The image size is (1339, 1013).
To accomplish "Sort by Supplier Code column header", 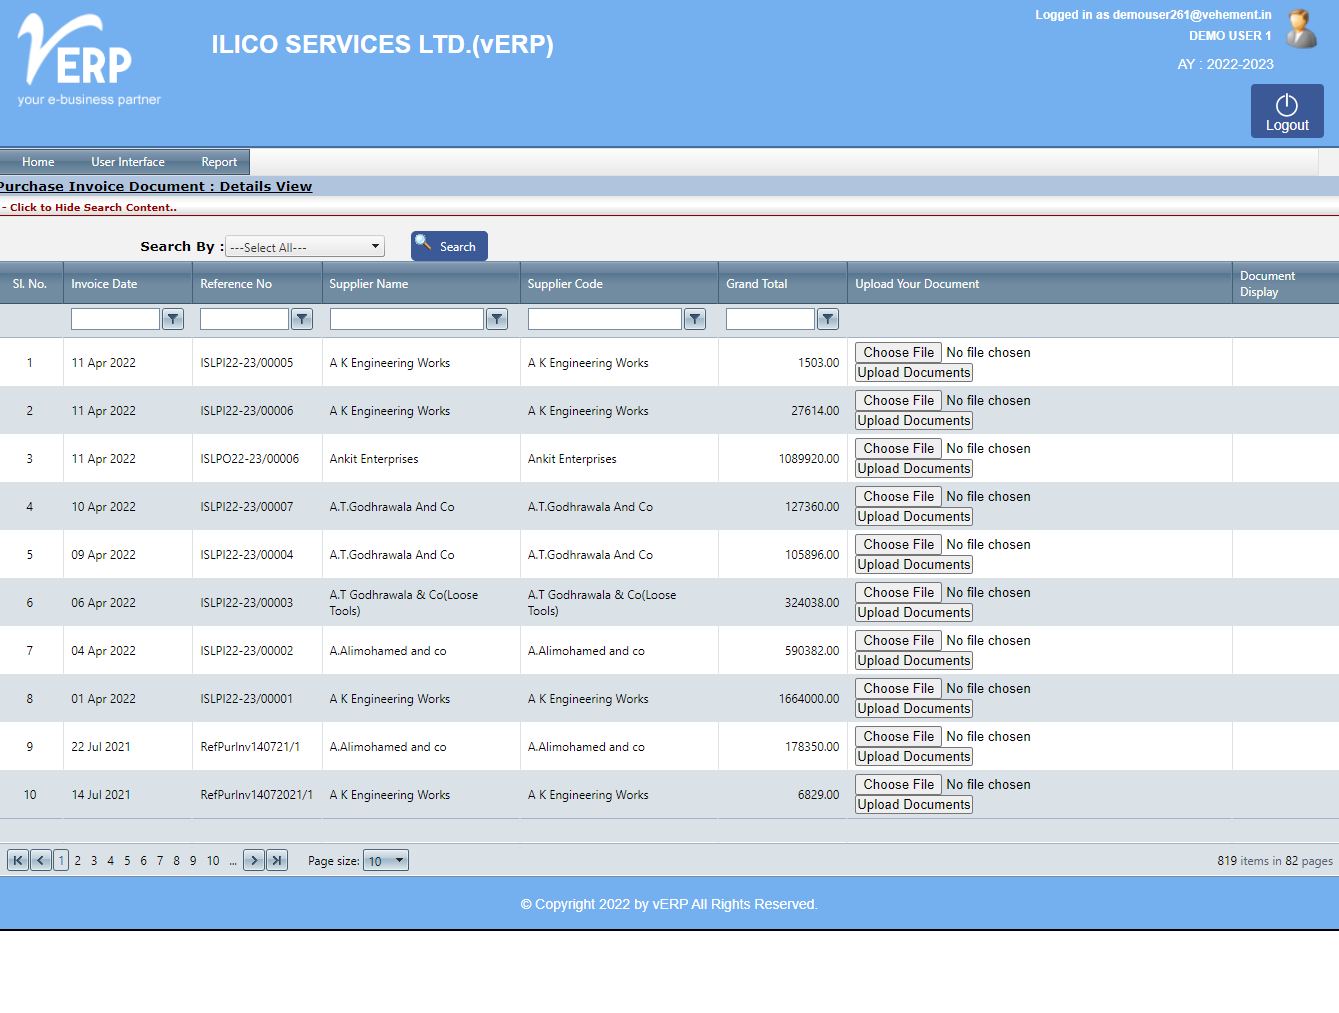I will 565,284.
